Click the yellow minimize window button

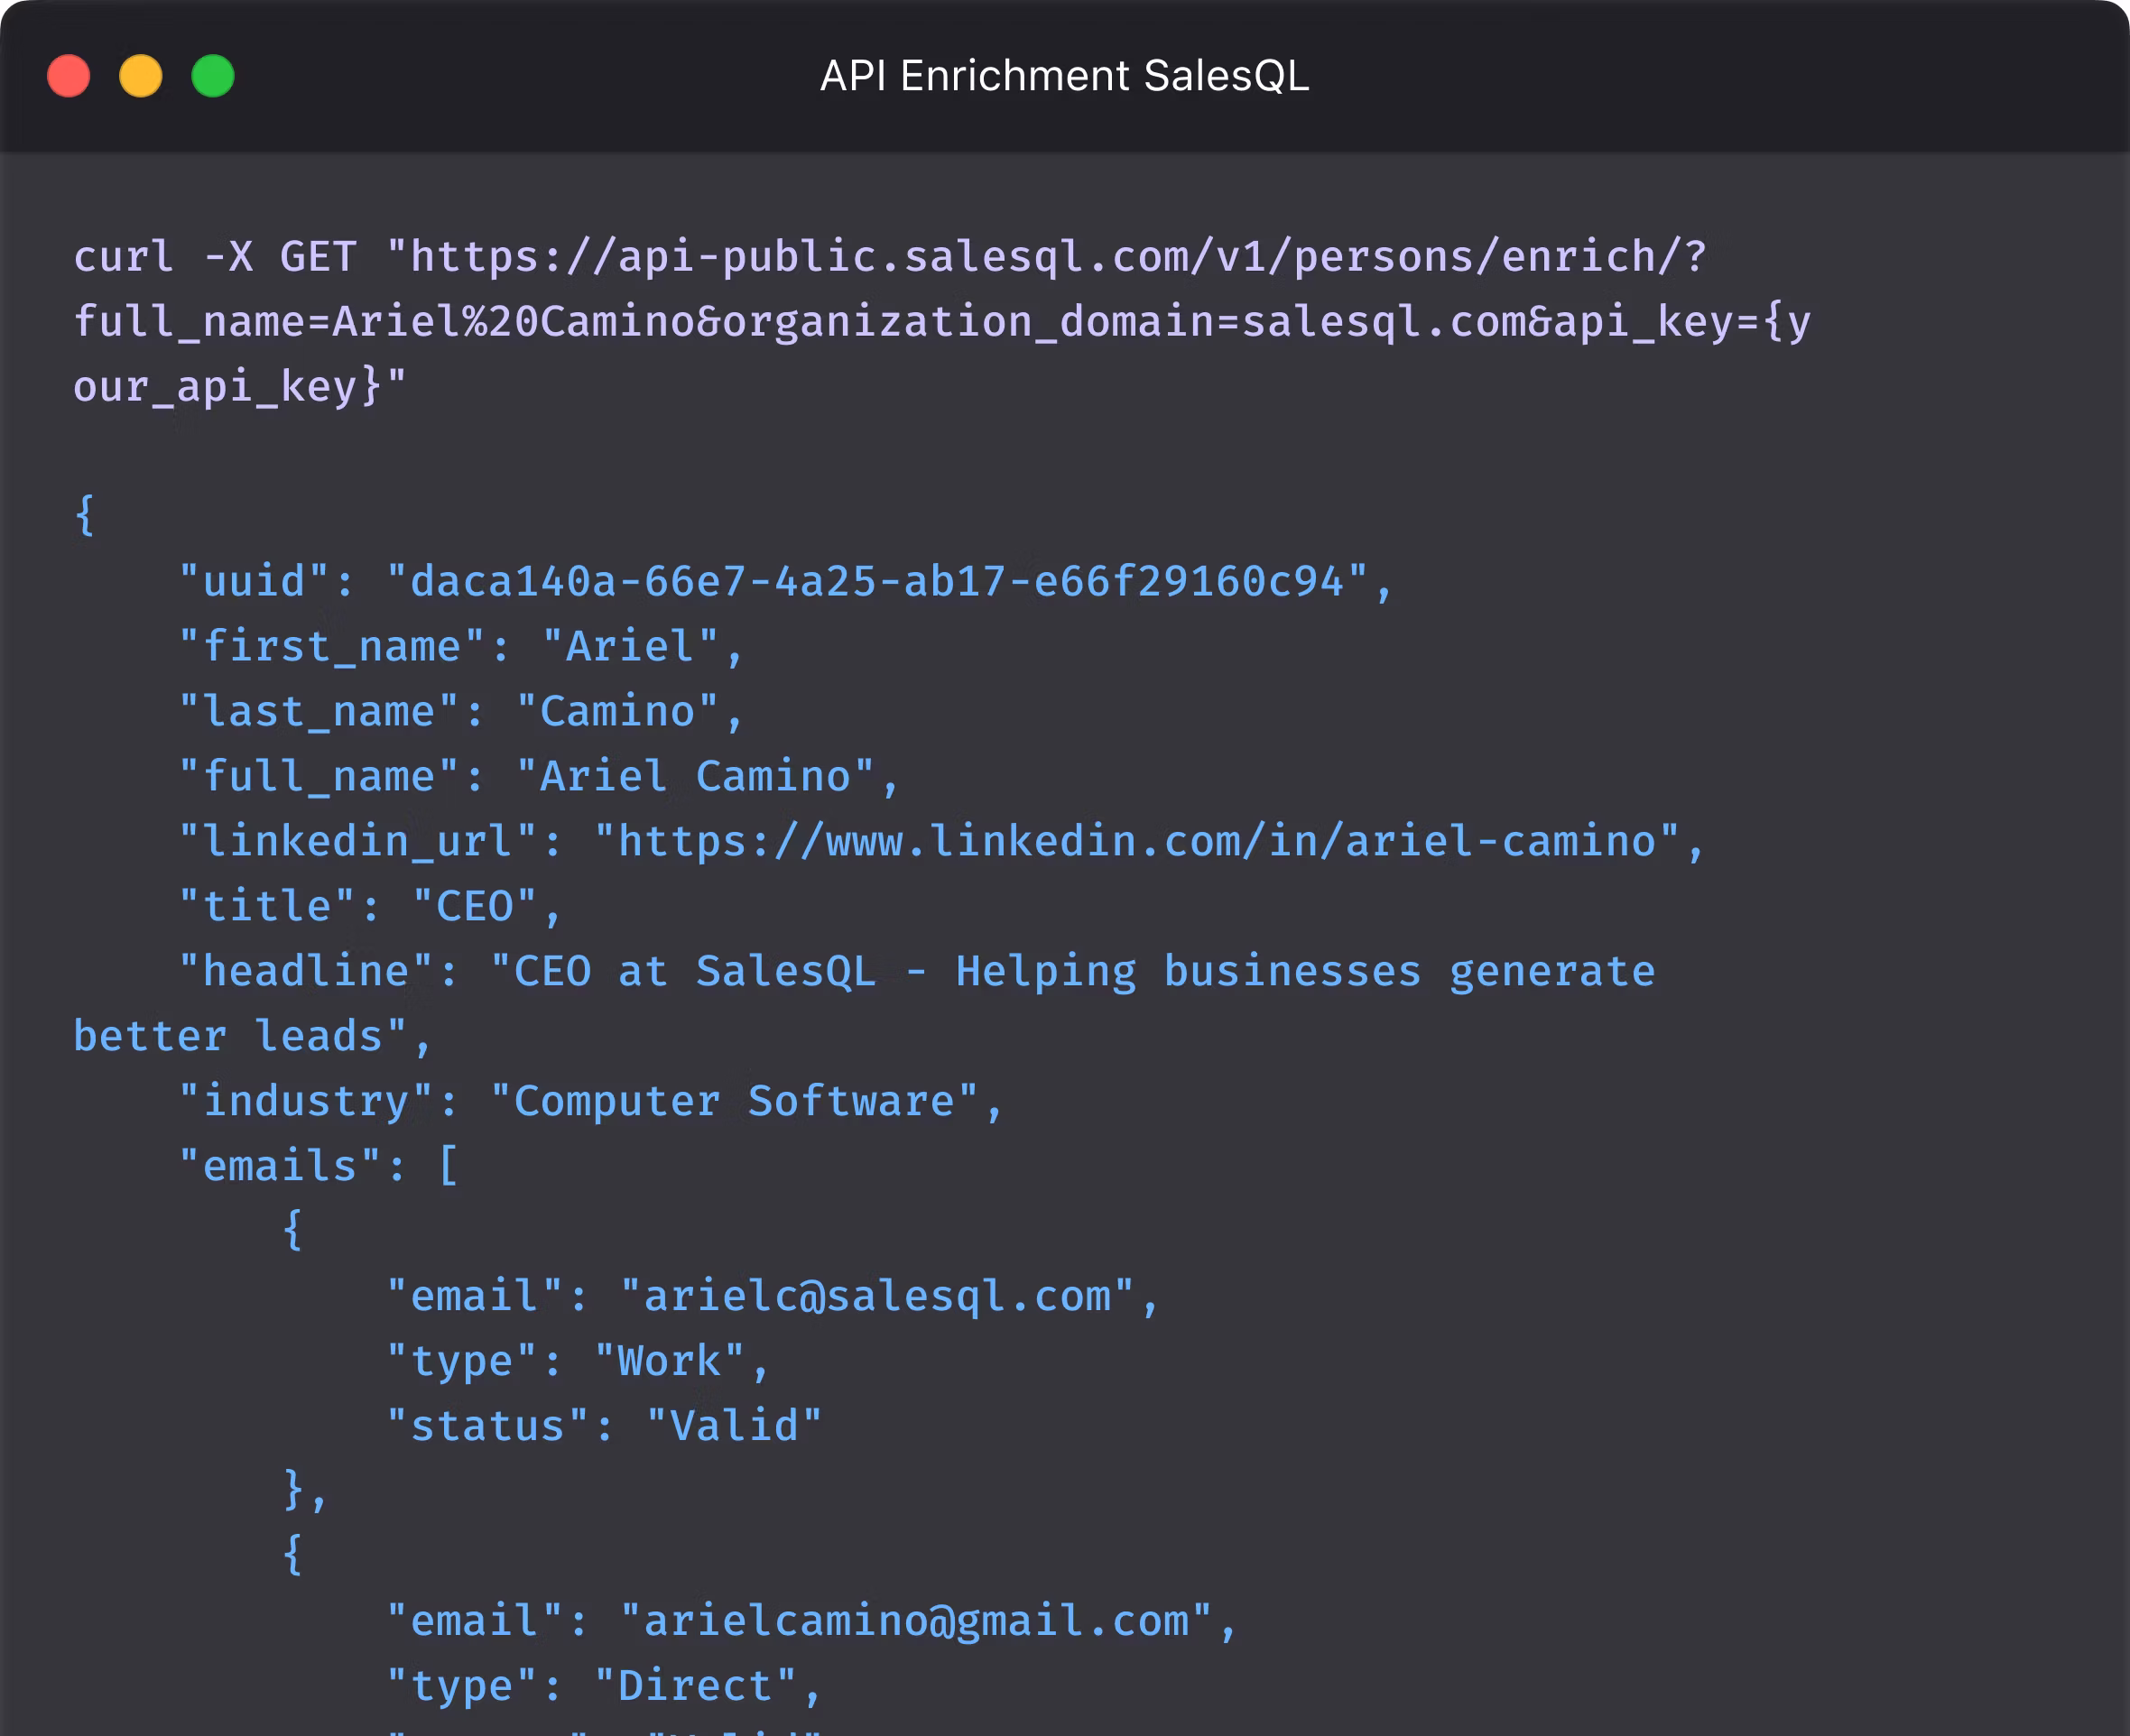[141, 76]
